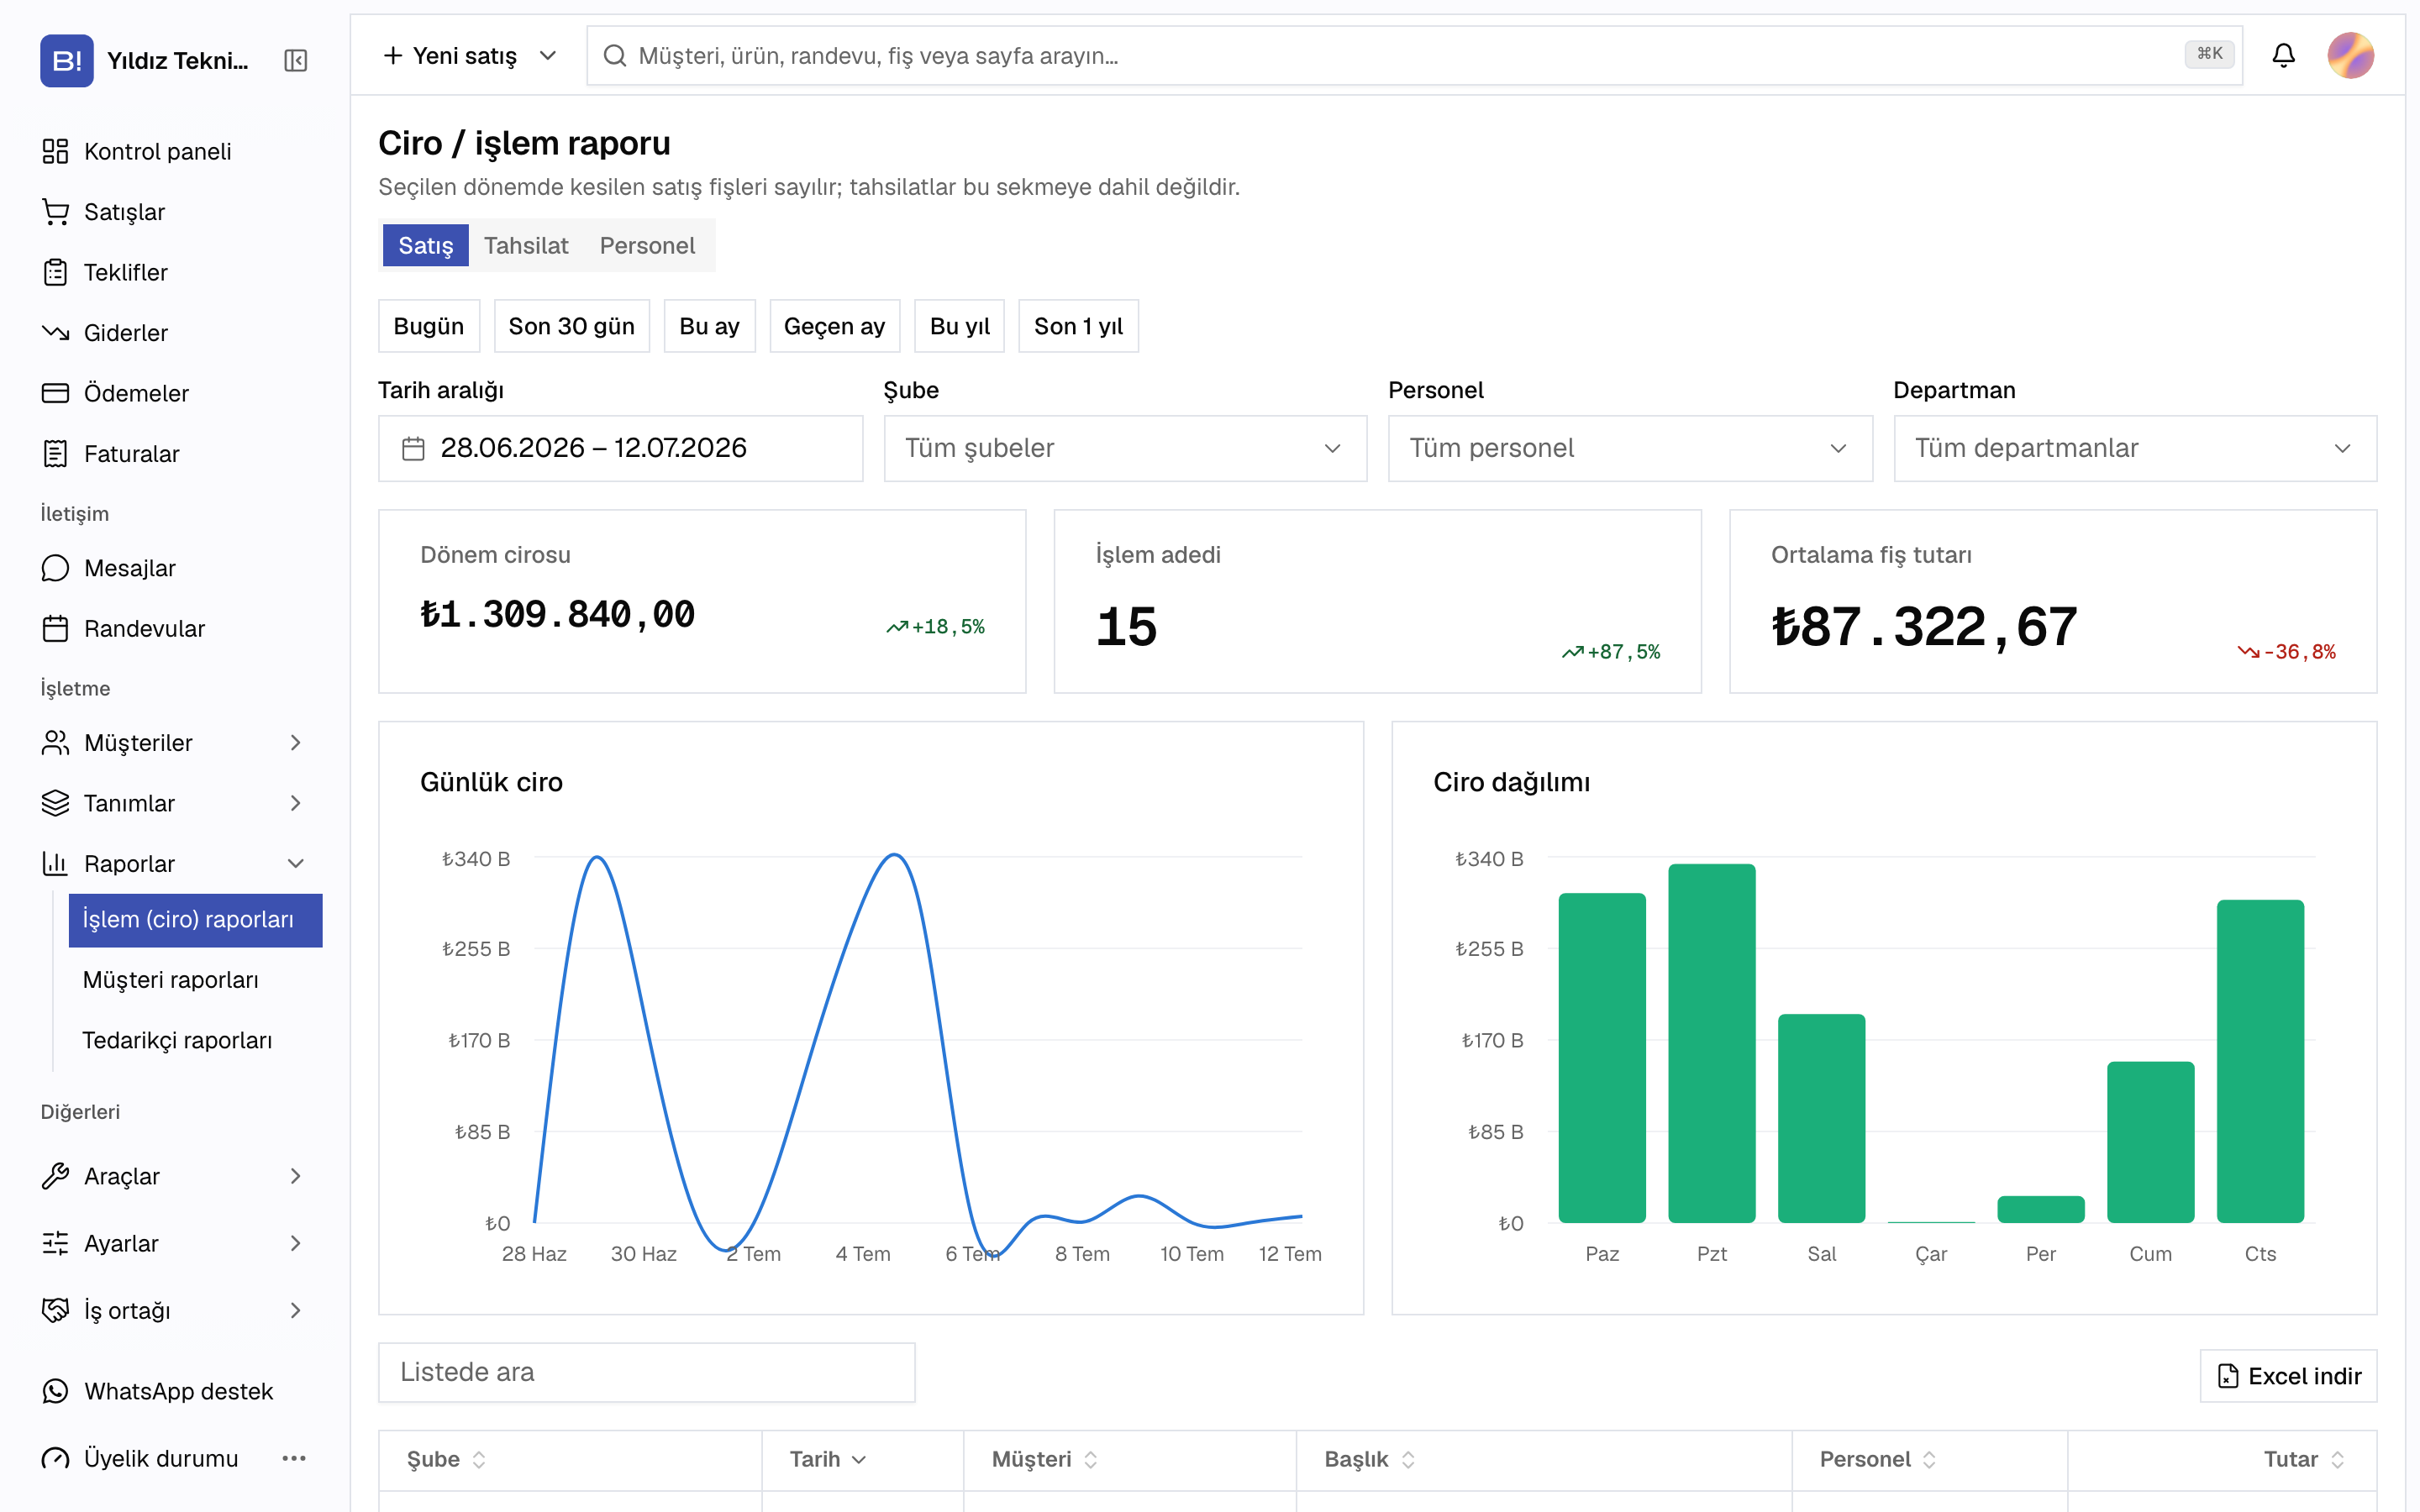2420x1512 pixels.
Task: Open Faturalar in the sidebar
Action: pyautogui.click(x=110, y=454)
